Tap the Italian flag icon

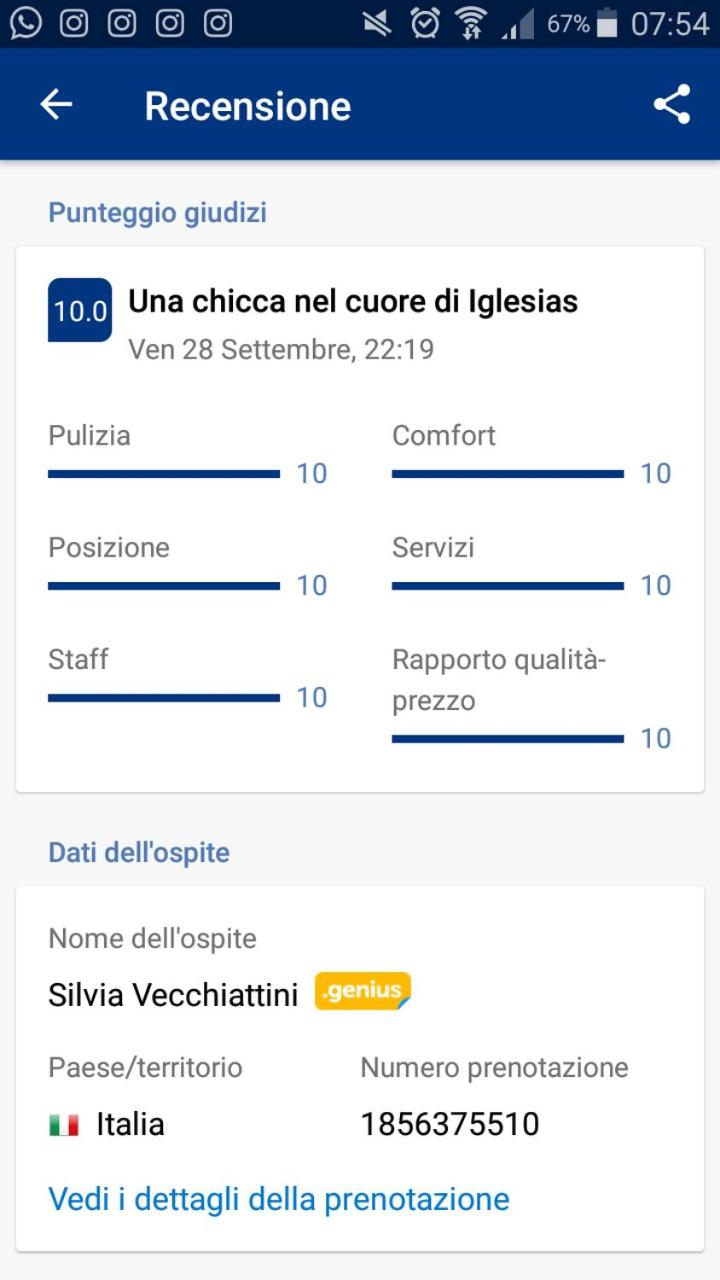[x=64, y=1125]
